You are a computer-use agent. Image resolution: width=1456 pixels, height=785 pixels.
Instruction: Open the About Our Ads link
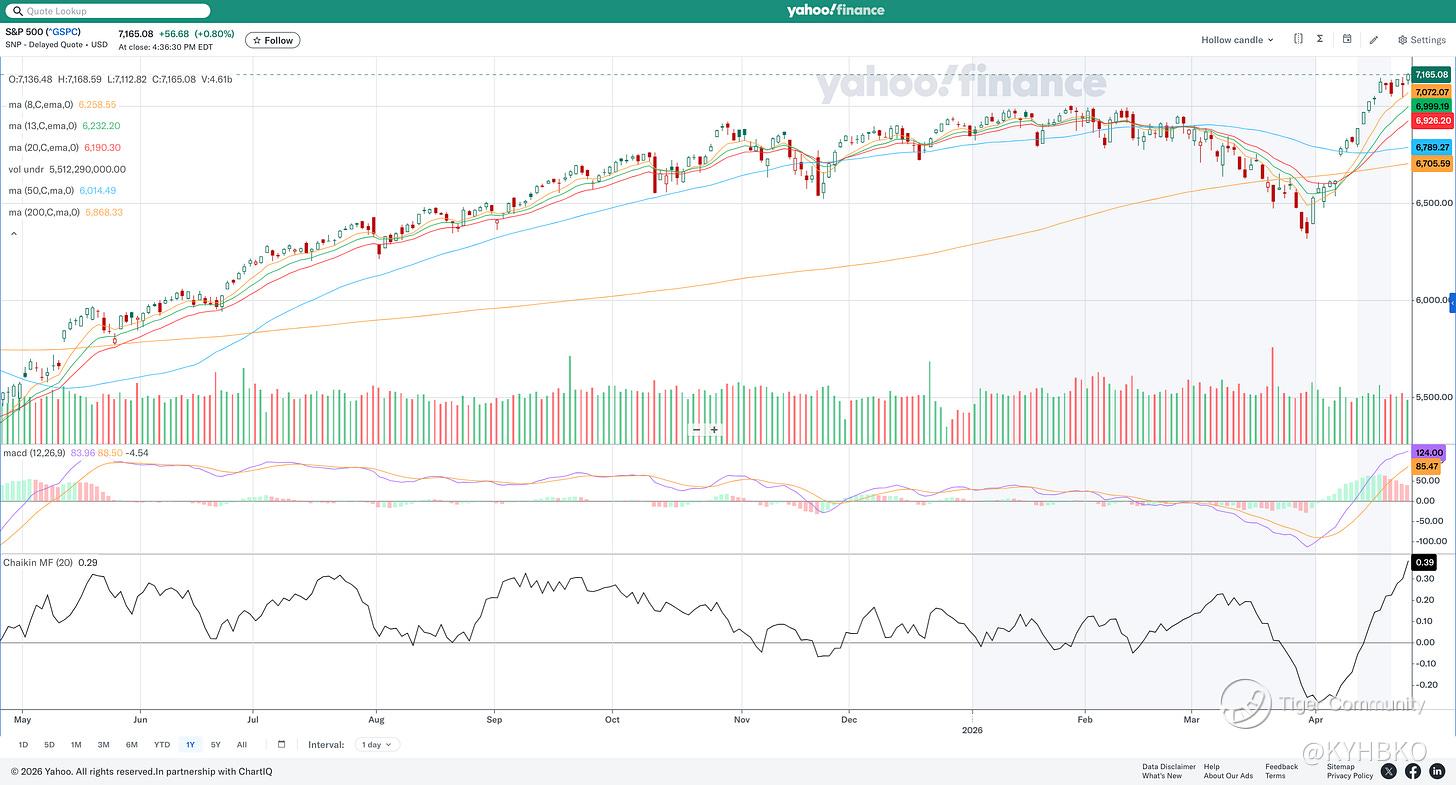[x=1228, y=776]
